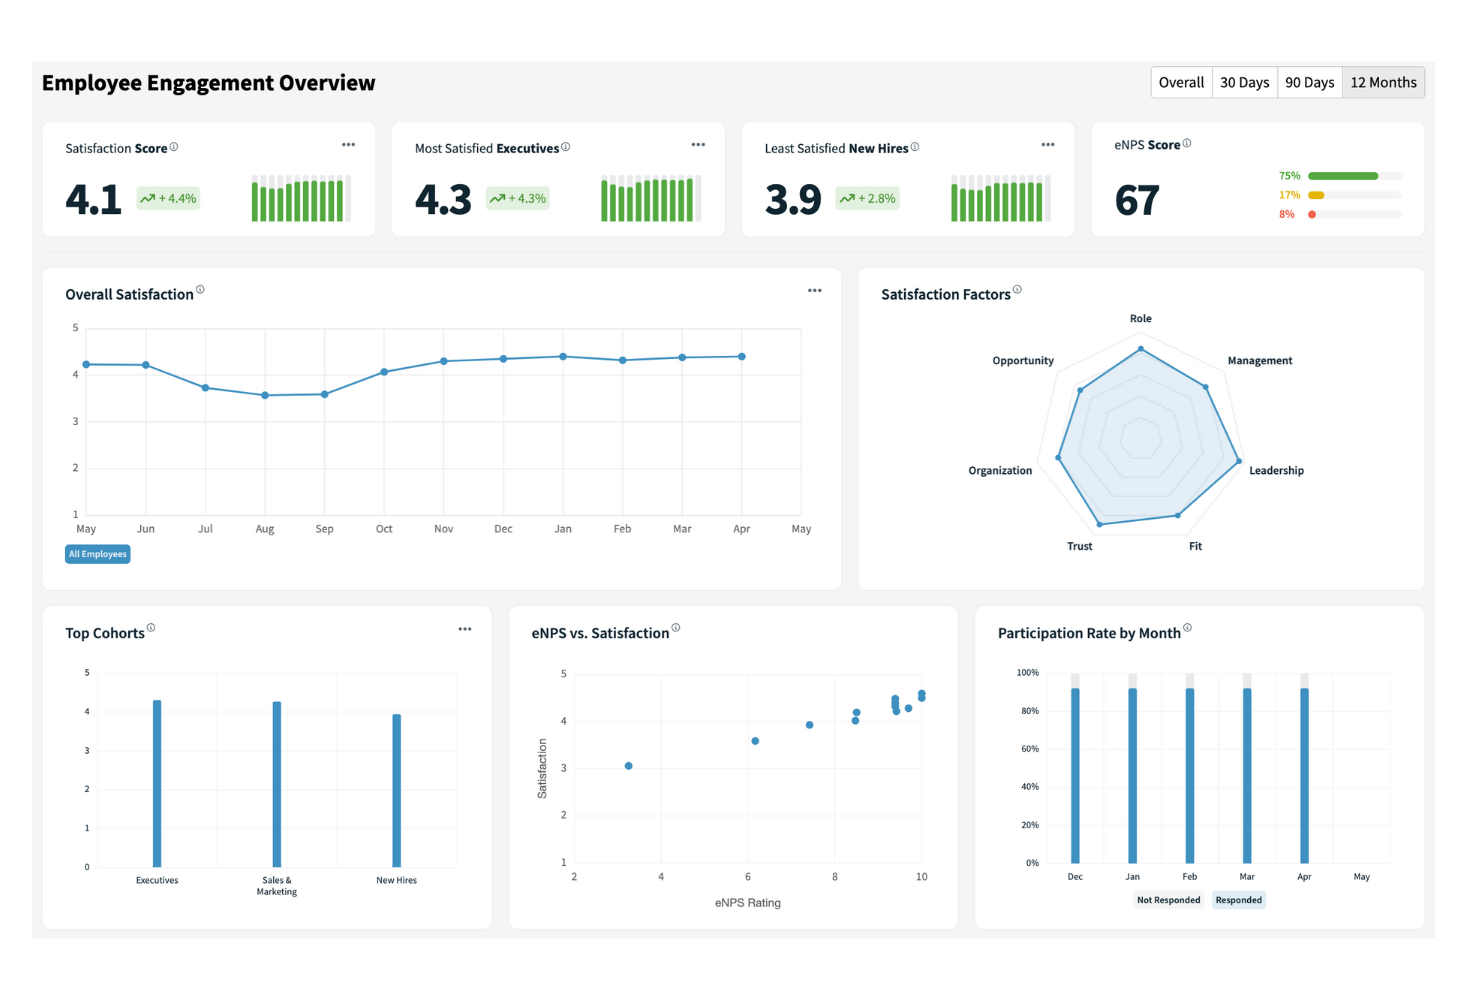Image resolution: width=1467 pixels, height=1000 pixels.
Task: Click info icon by Participation Rate by Month
Action: pos(1188,628)
